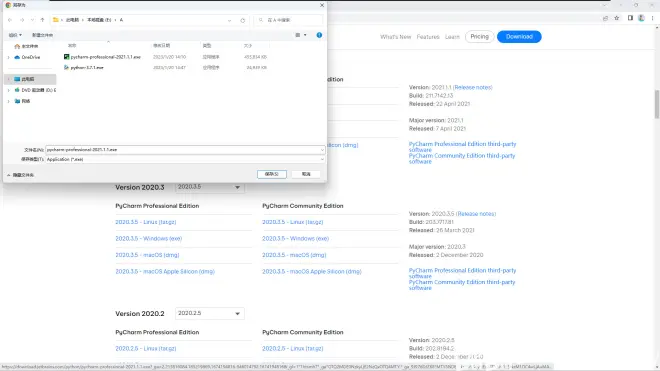
Task: Open the Organize menu in dialog toolbar
Action: point(15,35)
